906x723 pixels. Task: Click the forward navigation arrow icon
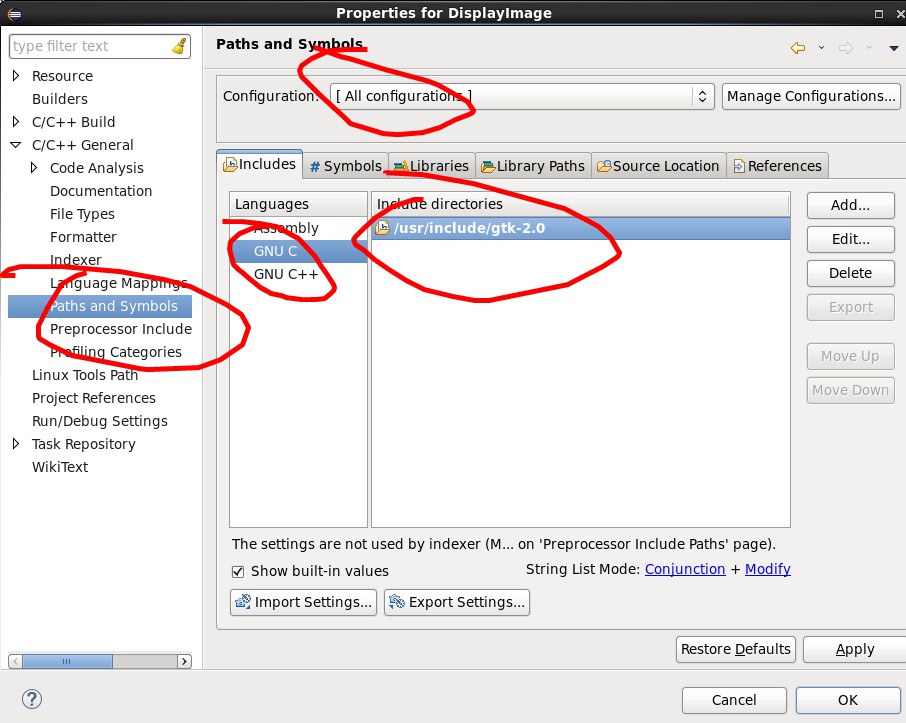[x=845, y=47]
